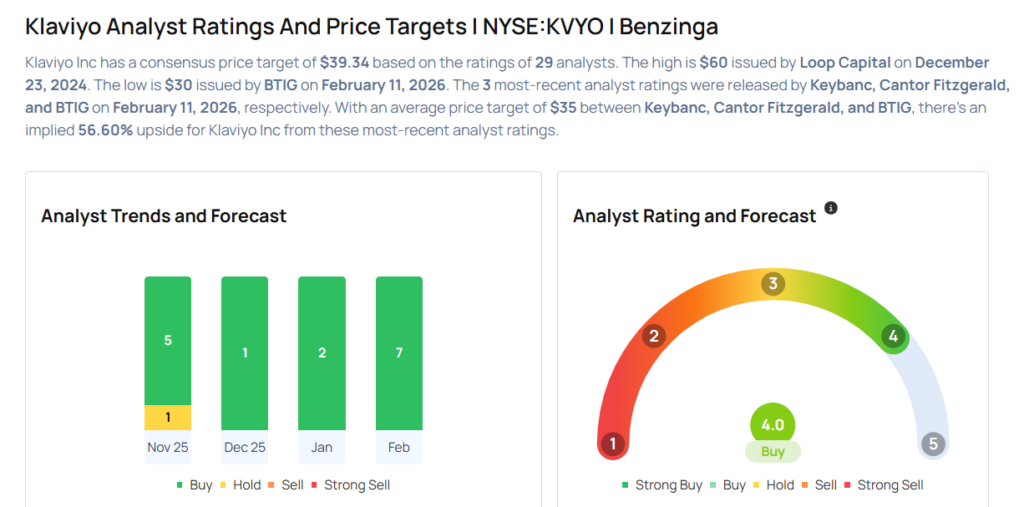The width and height of the screenshot is (1024, 507).
Task: Click the gauge marker numbered 3
Action: pyautogui.click(x=772, y=284)
